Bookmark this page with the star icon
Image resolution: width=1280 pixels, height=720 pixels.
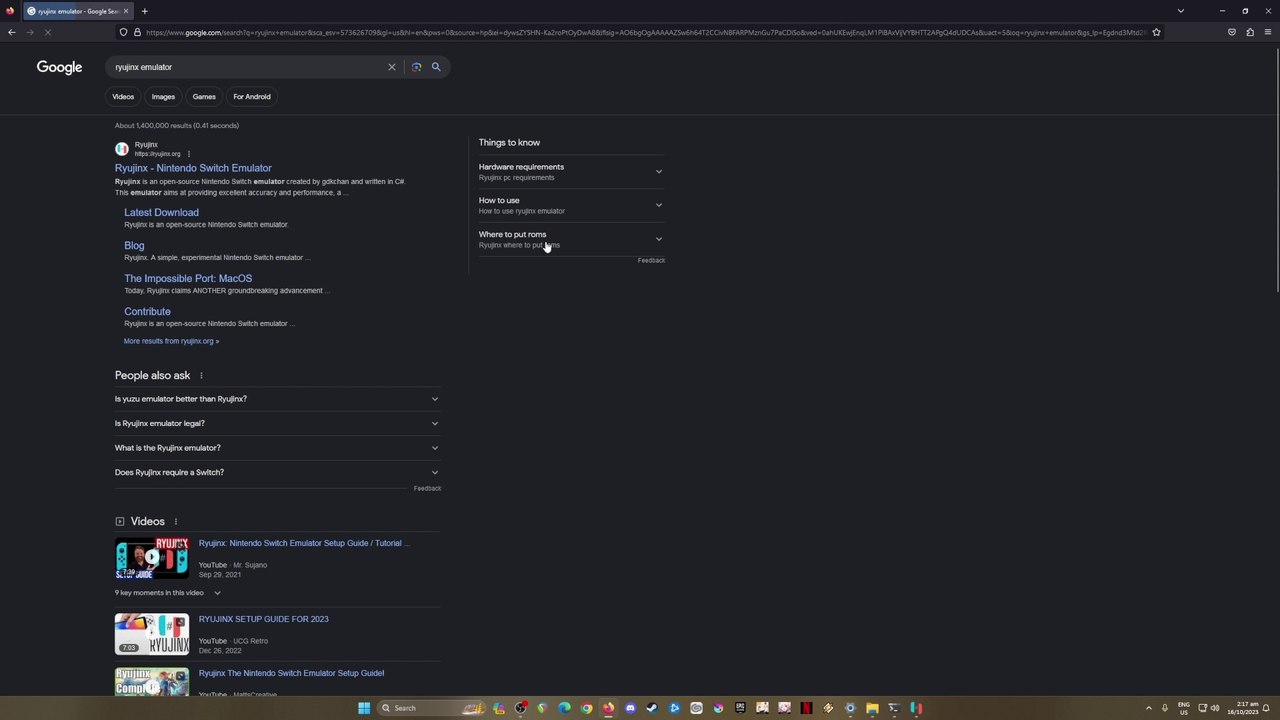[1156, 32]
